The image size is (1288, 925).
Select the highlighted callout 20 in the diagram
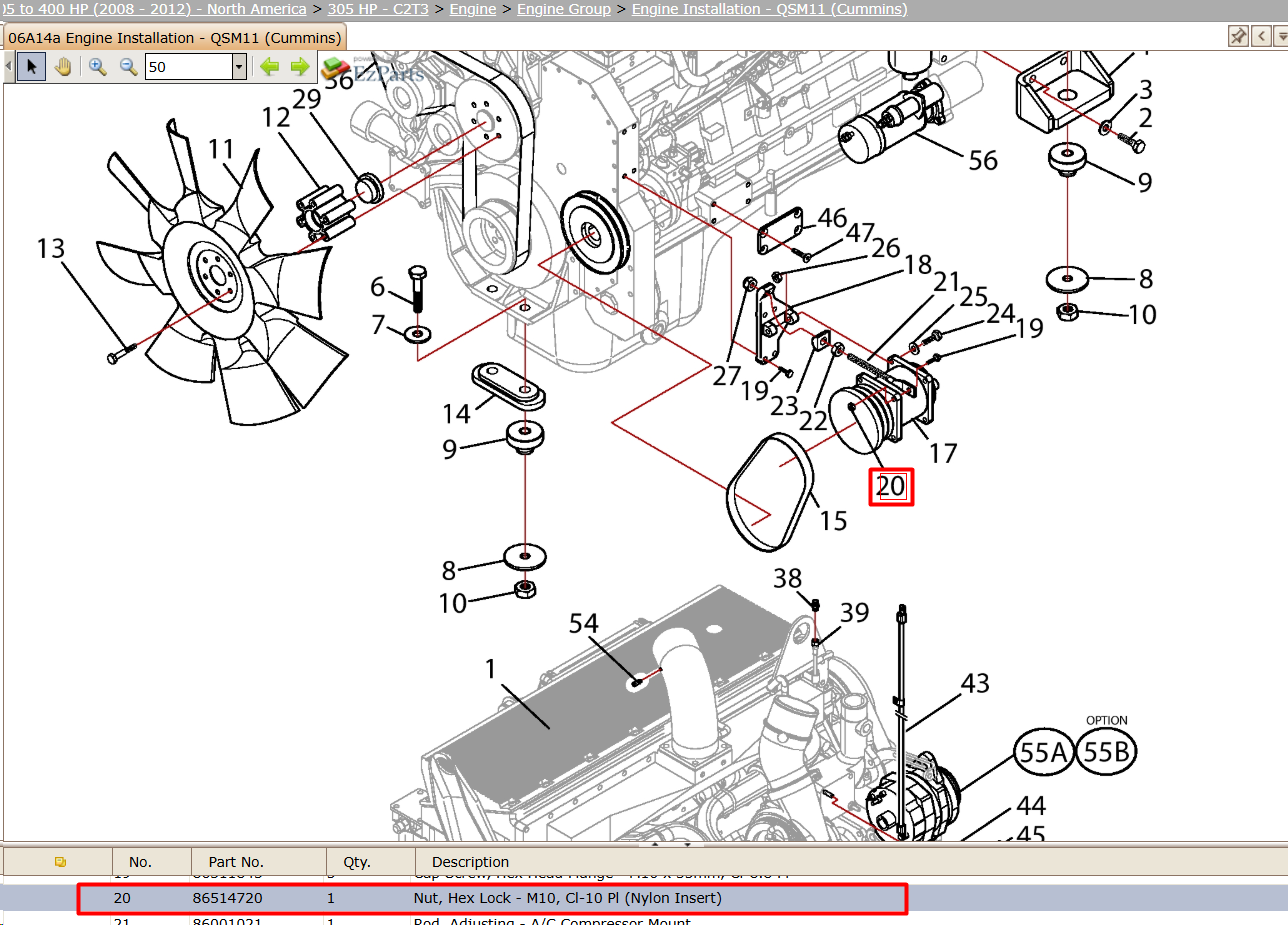(891, 486)
